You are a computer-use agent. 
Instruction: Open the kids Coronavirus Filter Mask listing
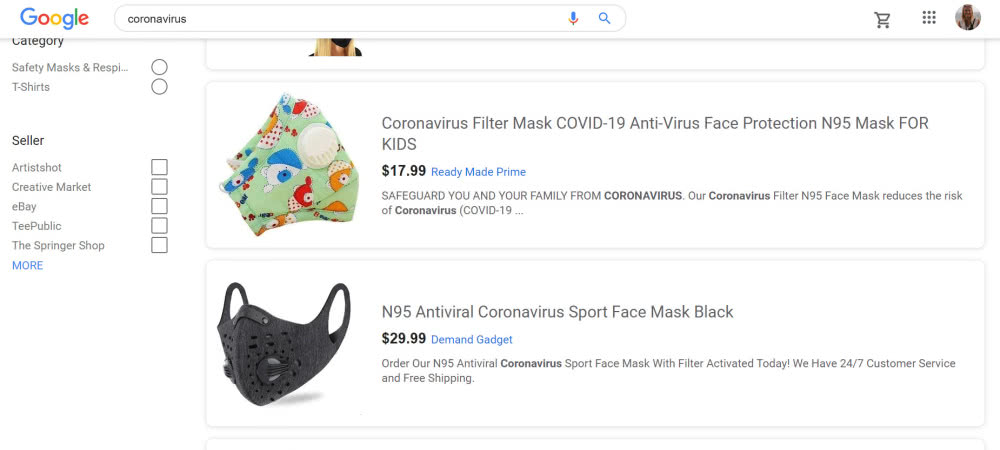point(655,133)
